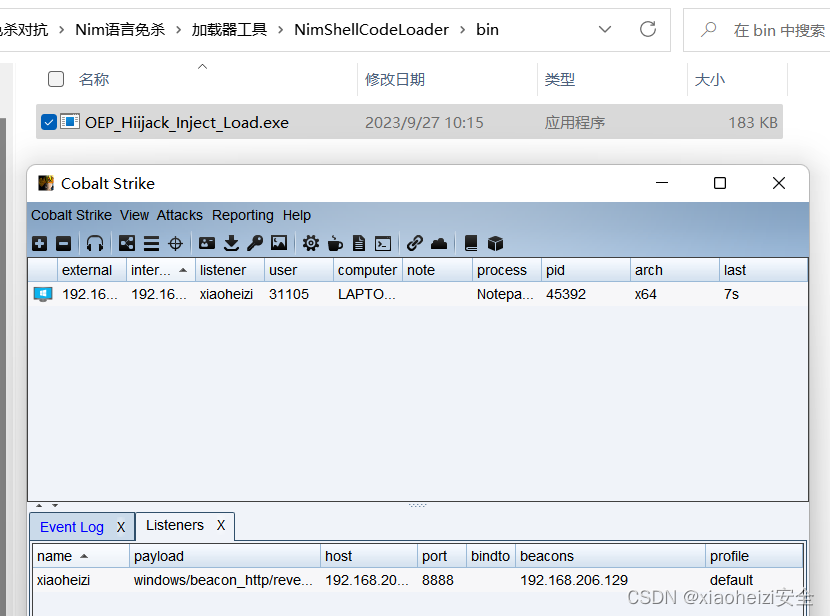Click the OEP_Hijack_Inject_Load.exe file icon
Viewport: 830px width, 616px height.
click(70, 122)
